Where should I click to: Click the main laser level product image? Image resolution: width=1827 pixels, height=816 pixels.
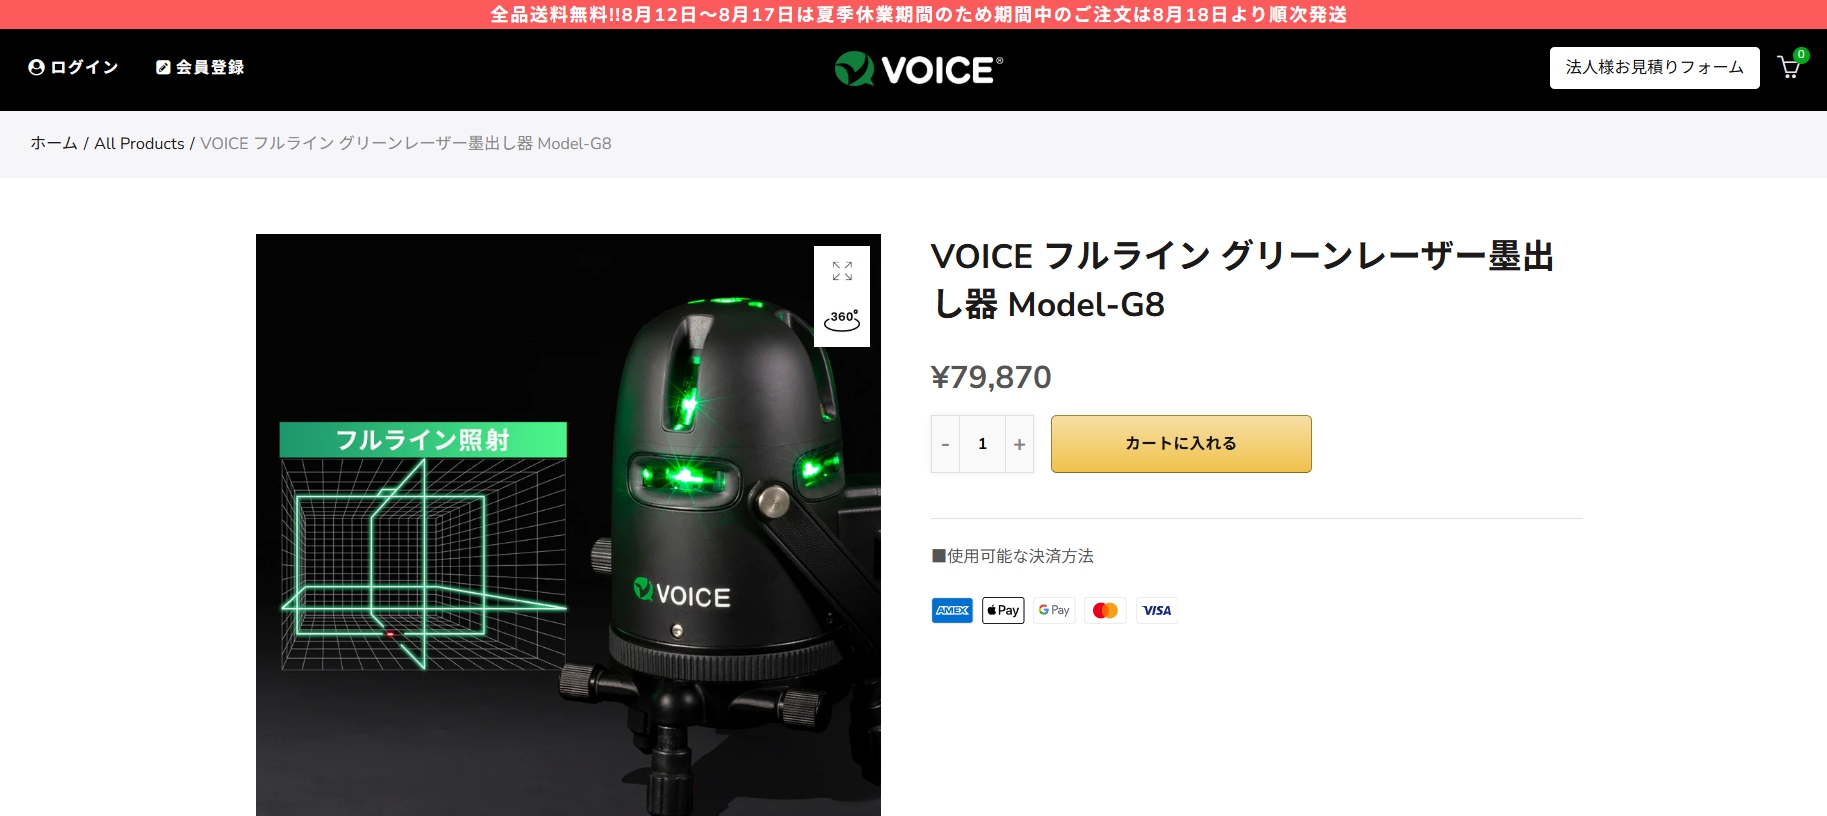568,525
